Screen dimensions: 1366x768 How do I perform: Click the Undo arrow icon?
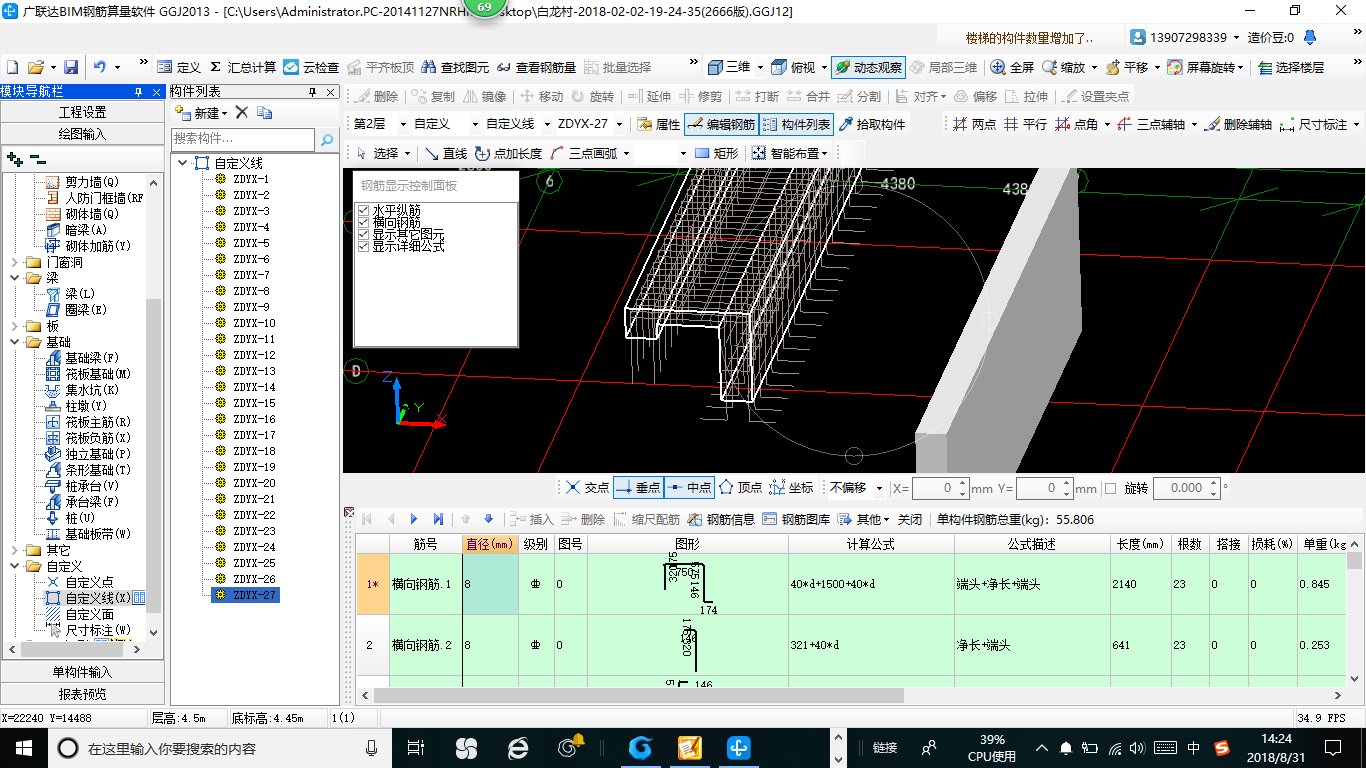click(100, 67)
